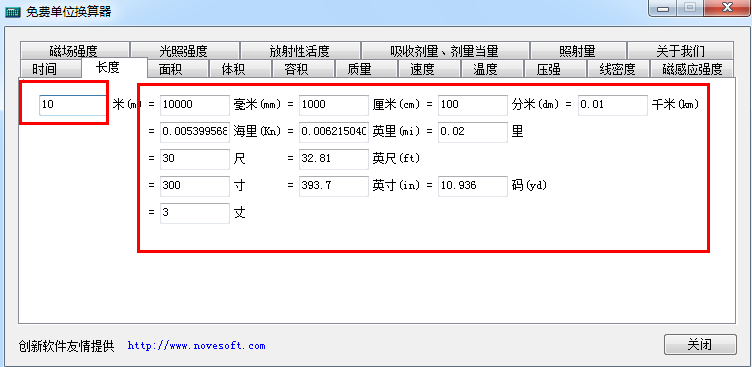Image resolution: width=752 pixels, height=367 pixels.
Task: Go to the 速度 tab
Action: 429,69
